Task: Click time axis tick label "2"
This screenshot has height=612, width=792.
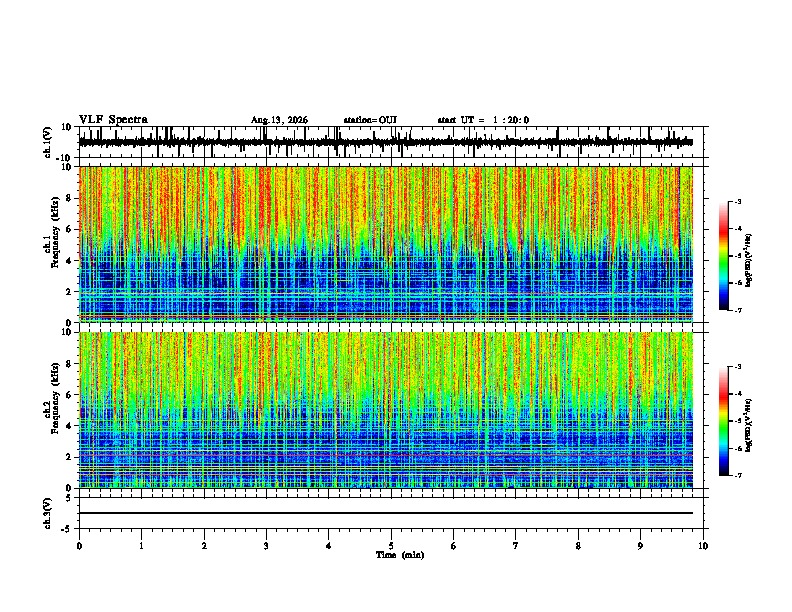Action: (x=204, y=546)
